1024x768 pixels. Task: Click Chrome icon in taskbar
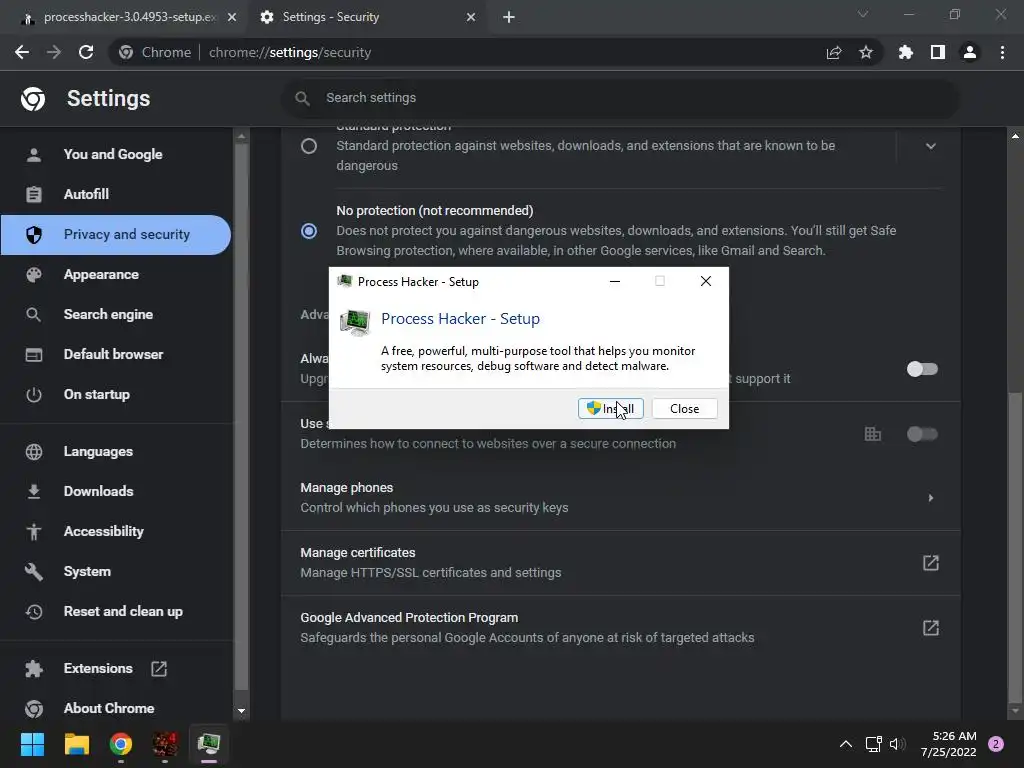click(121, 744)
